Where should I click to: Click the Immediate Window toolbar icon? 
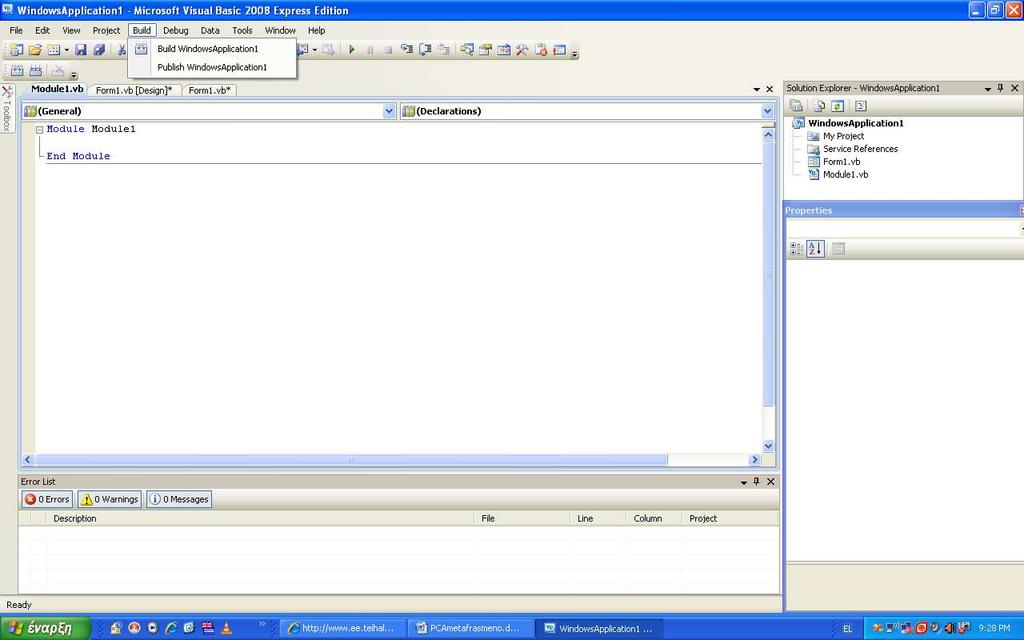pyautogui.click(x=560, y=50)
